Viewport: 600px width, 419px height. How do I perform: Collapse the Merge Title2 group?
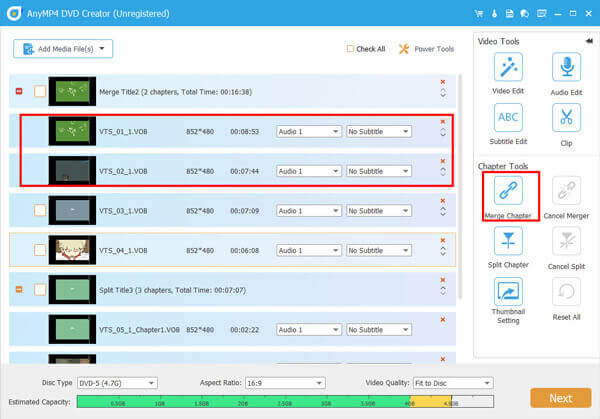pos(19,91)
